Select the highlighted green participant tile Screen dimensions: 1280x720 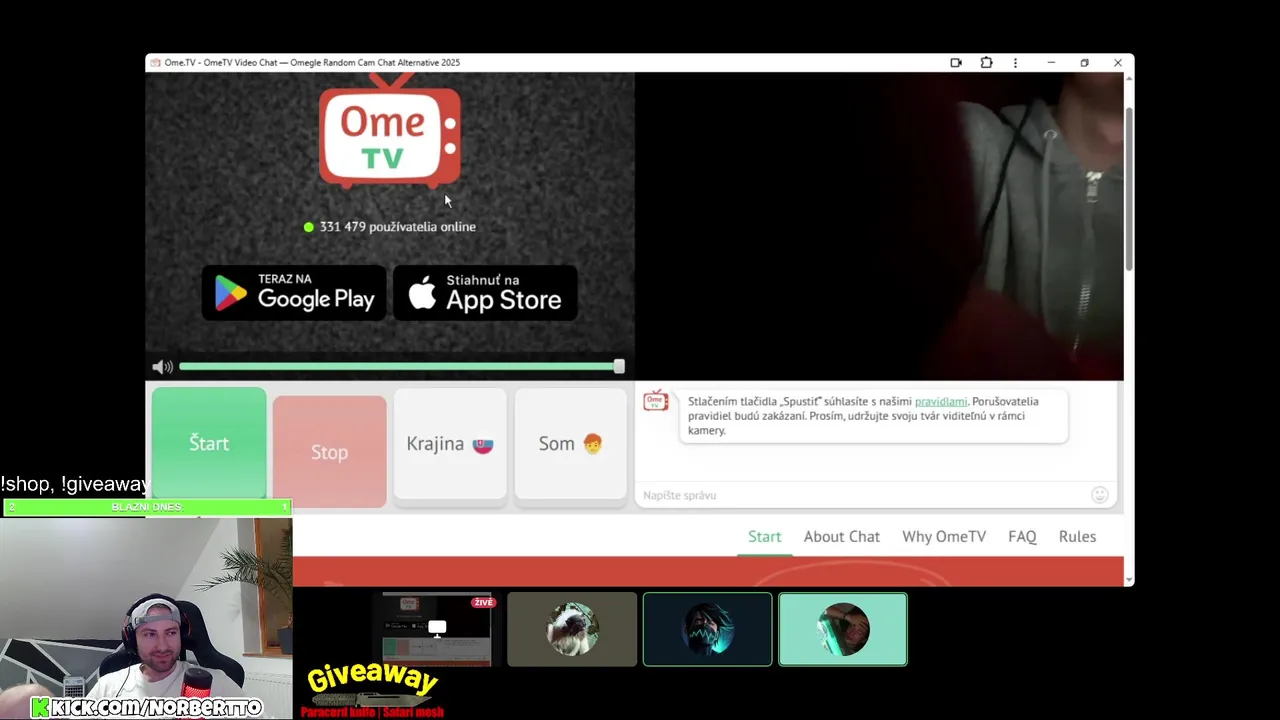click(x=843, y=629)
